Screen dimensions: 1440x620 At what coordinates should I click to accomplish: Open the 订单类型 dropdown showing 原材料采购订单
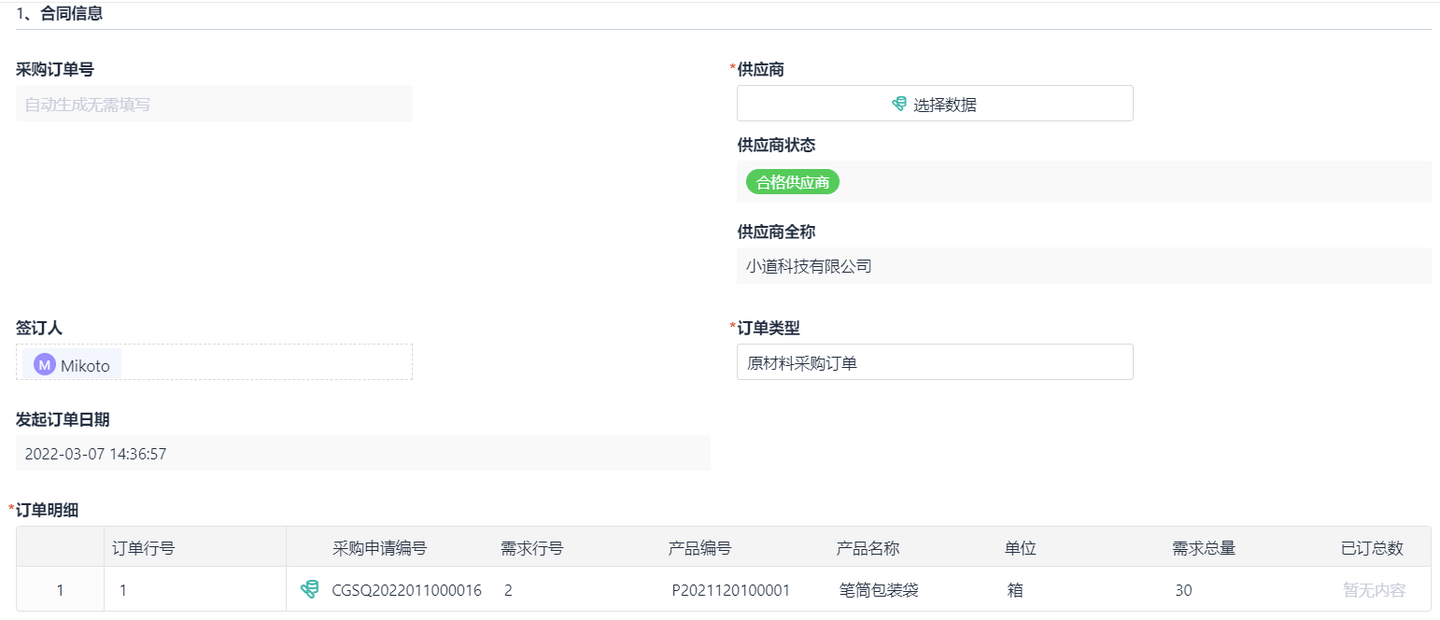pyautogui.click(x=934, y=362)
